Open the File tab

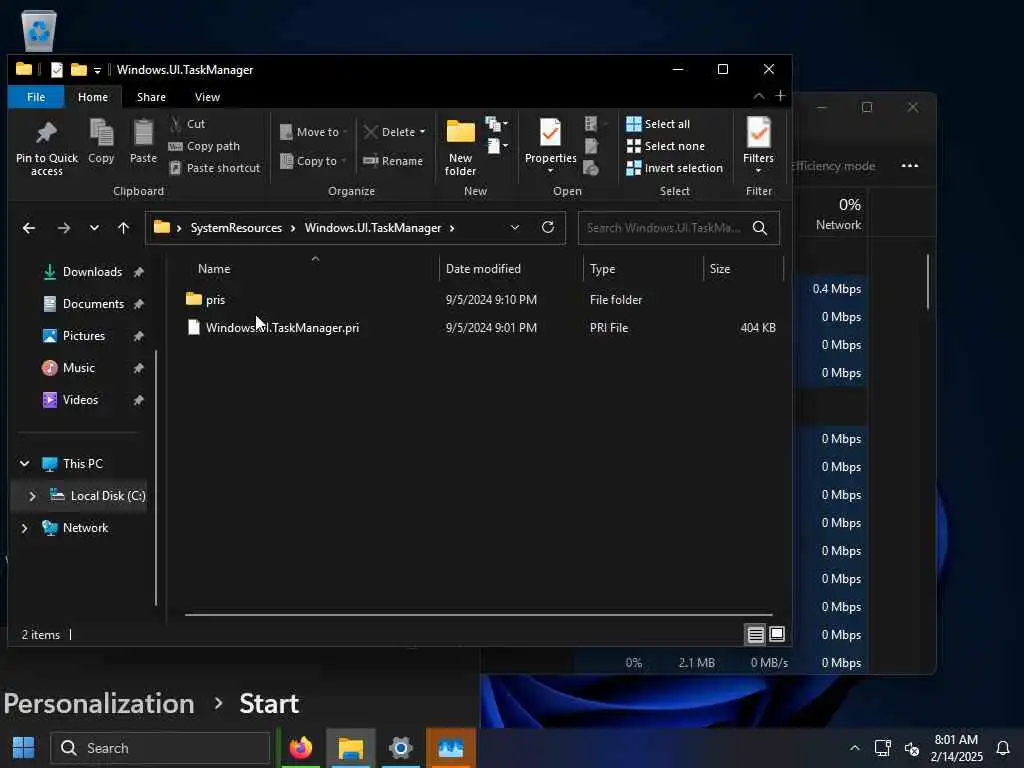tap(36, 97)
